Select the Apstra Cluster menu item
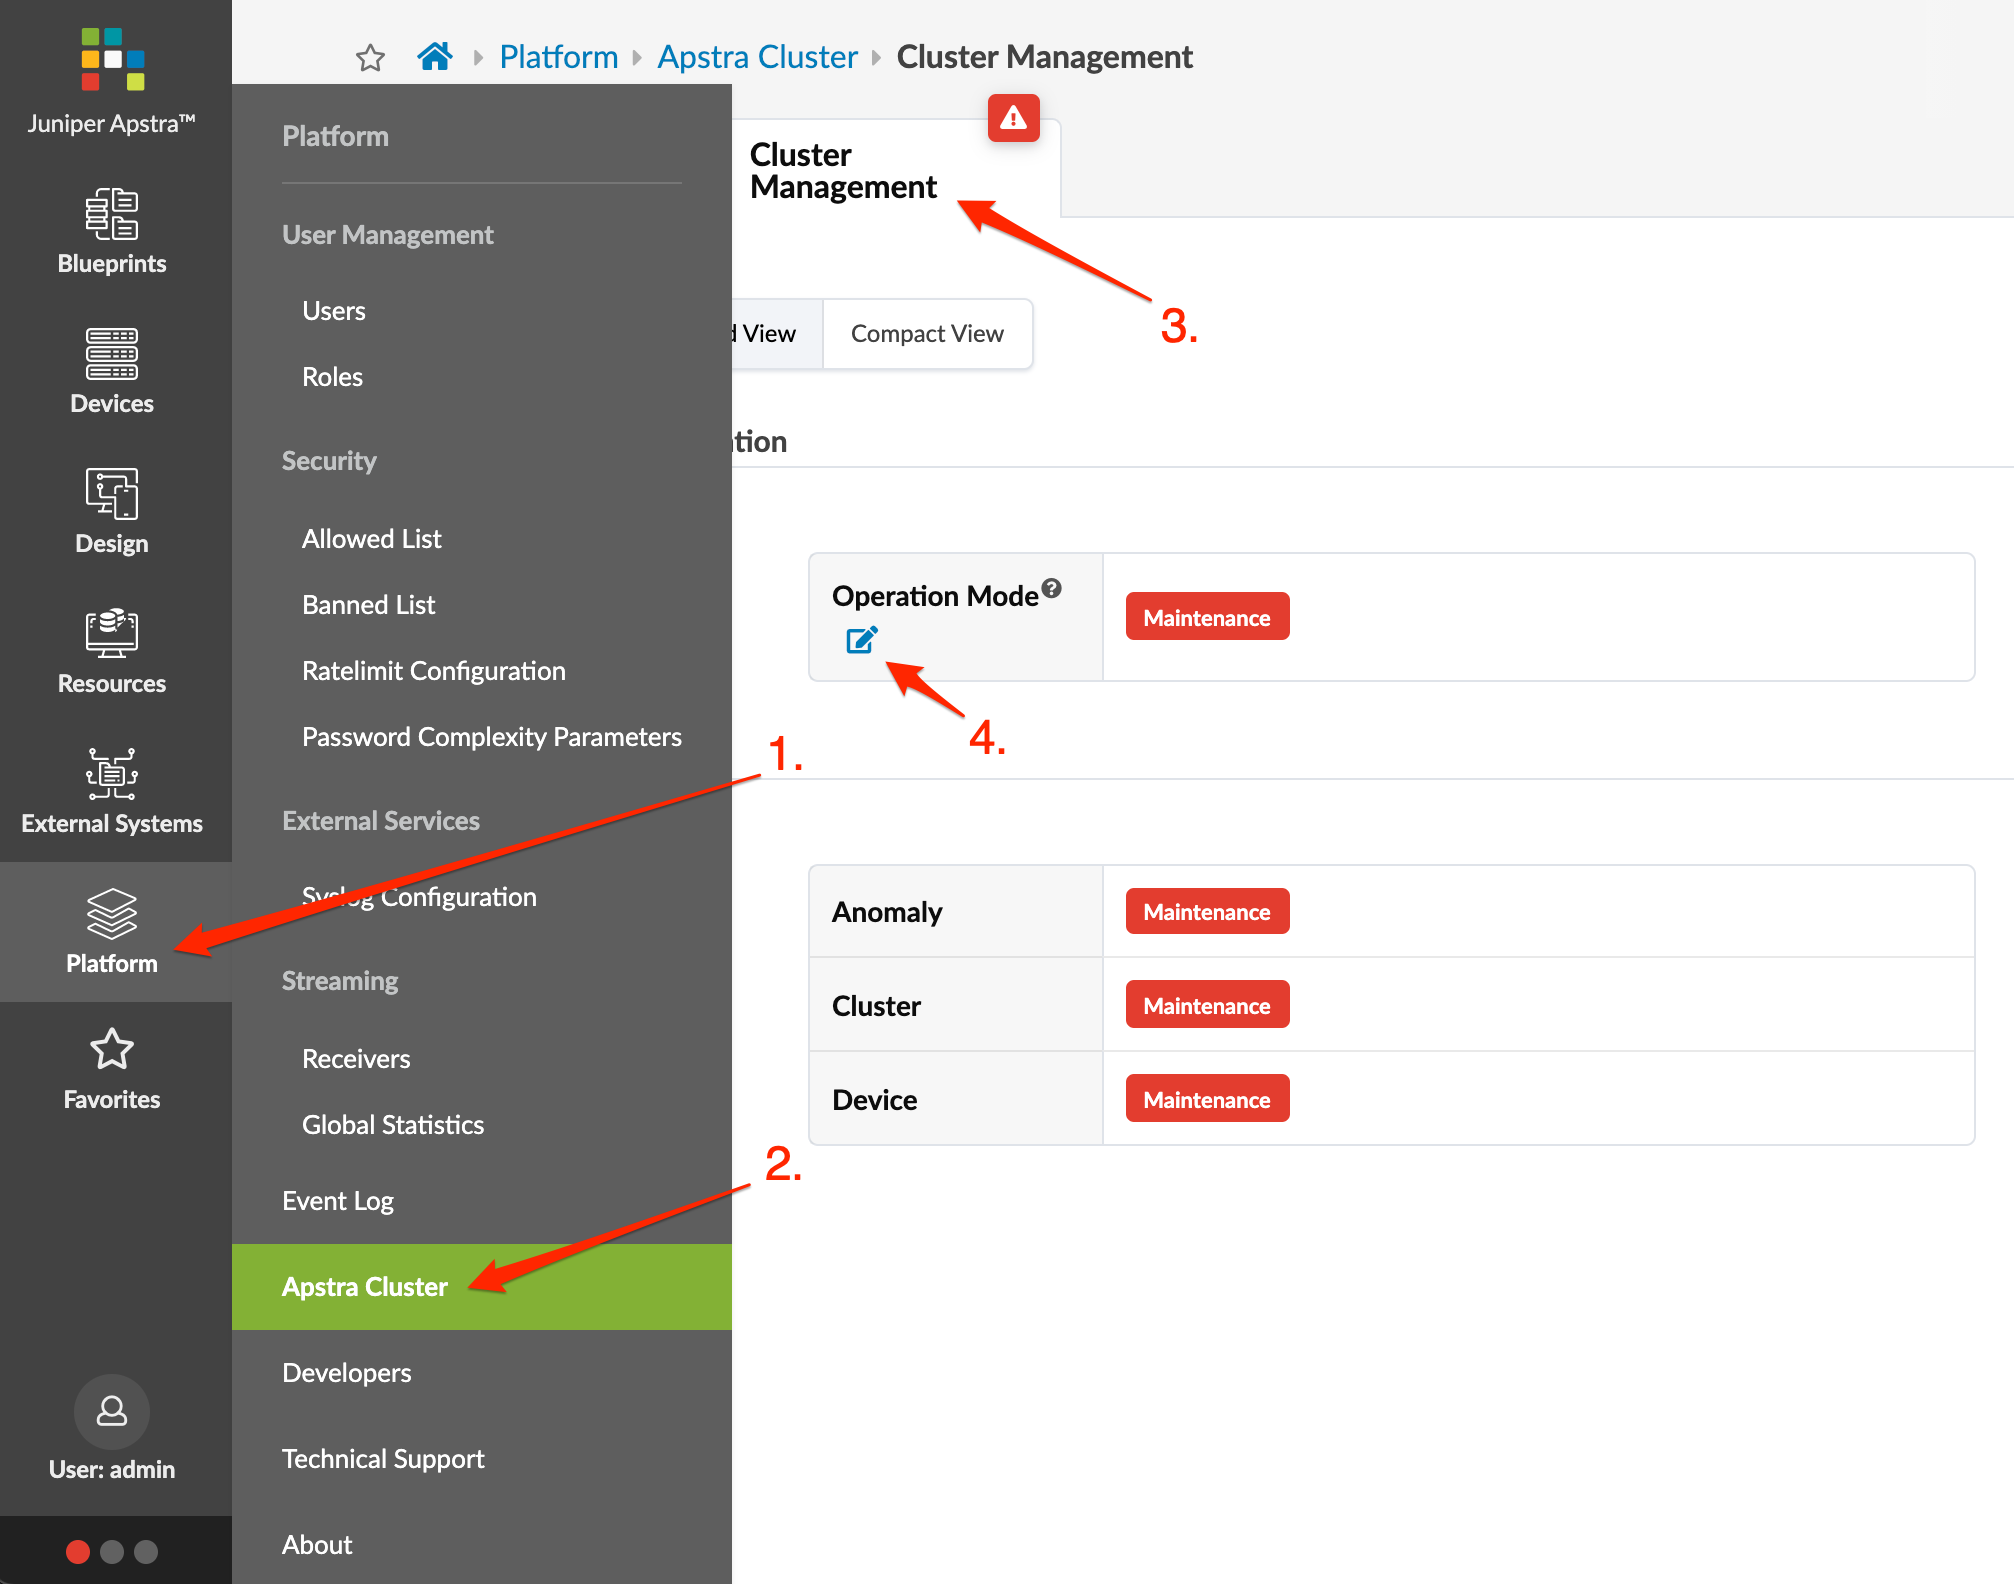The height and width of the screenshot is (1584, 2014). click(x=365, y=1287)
